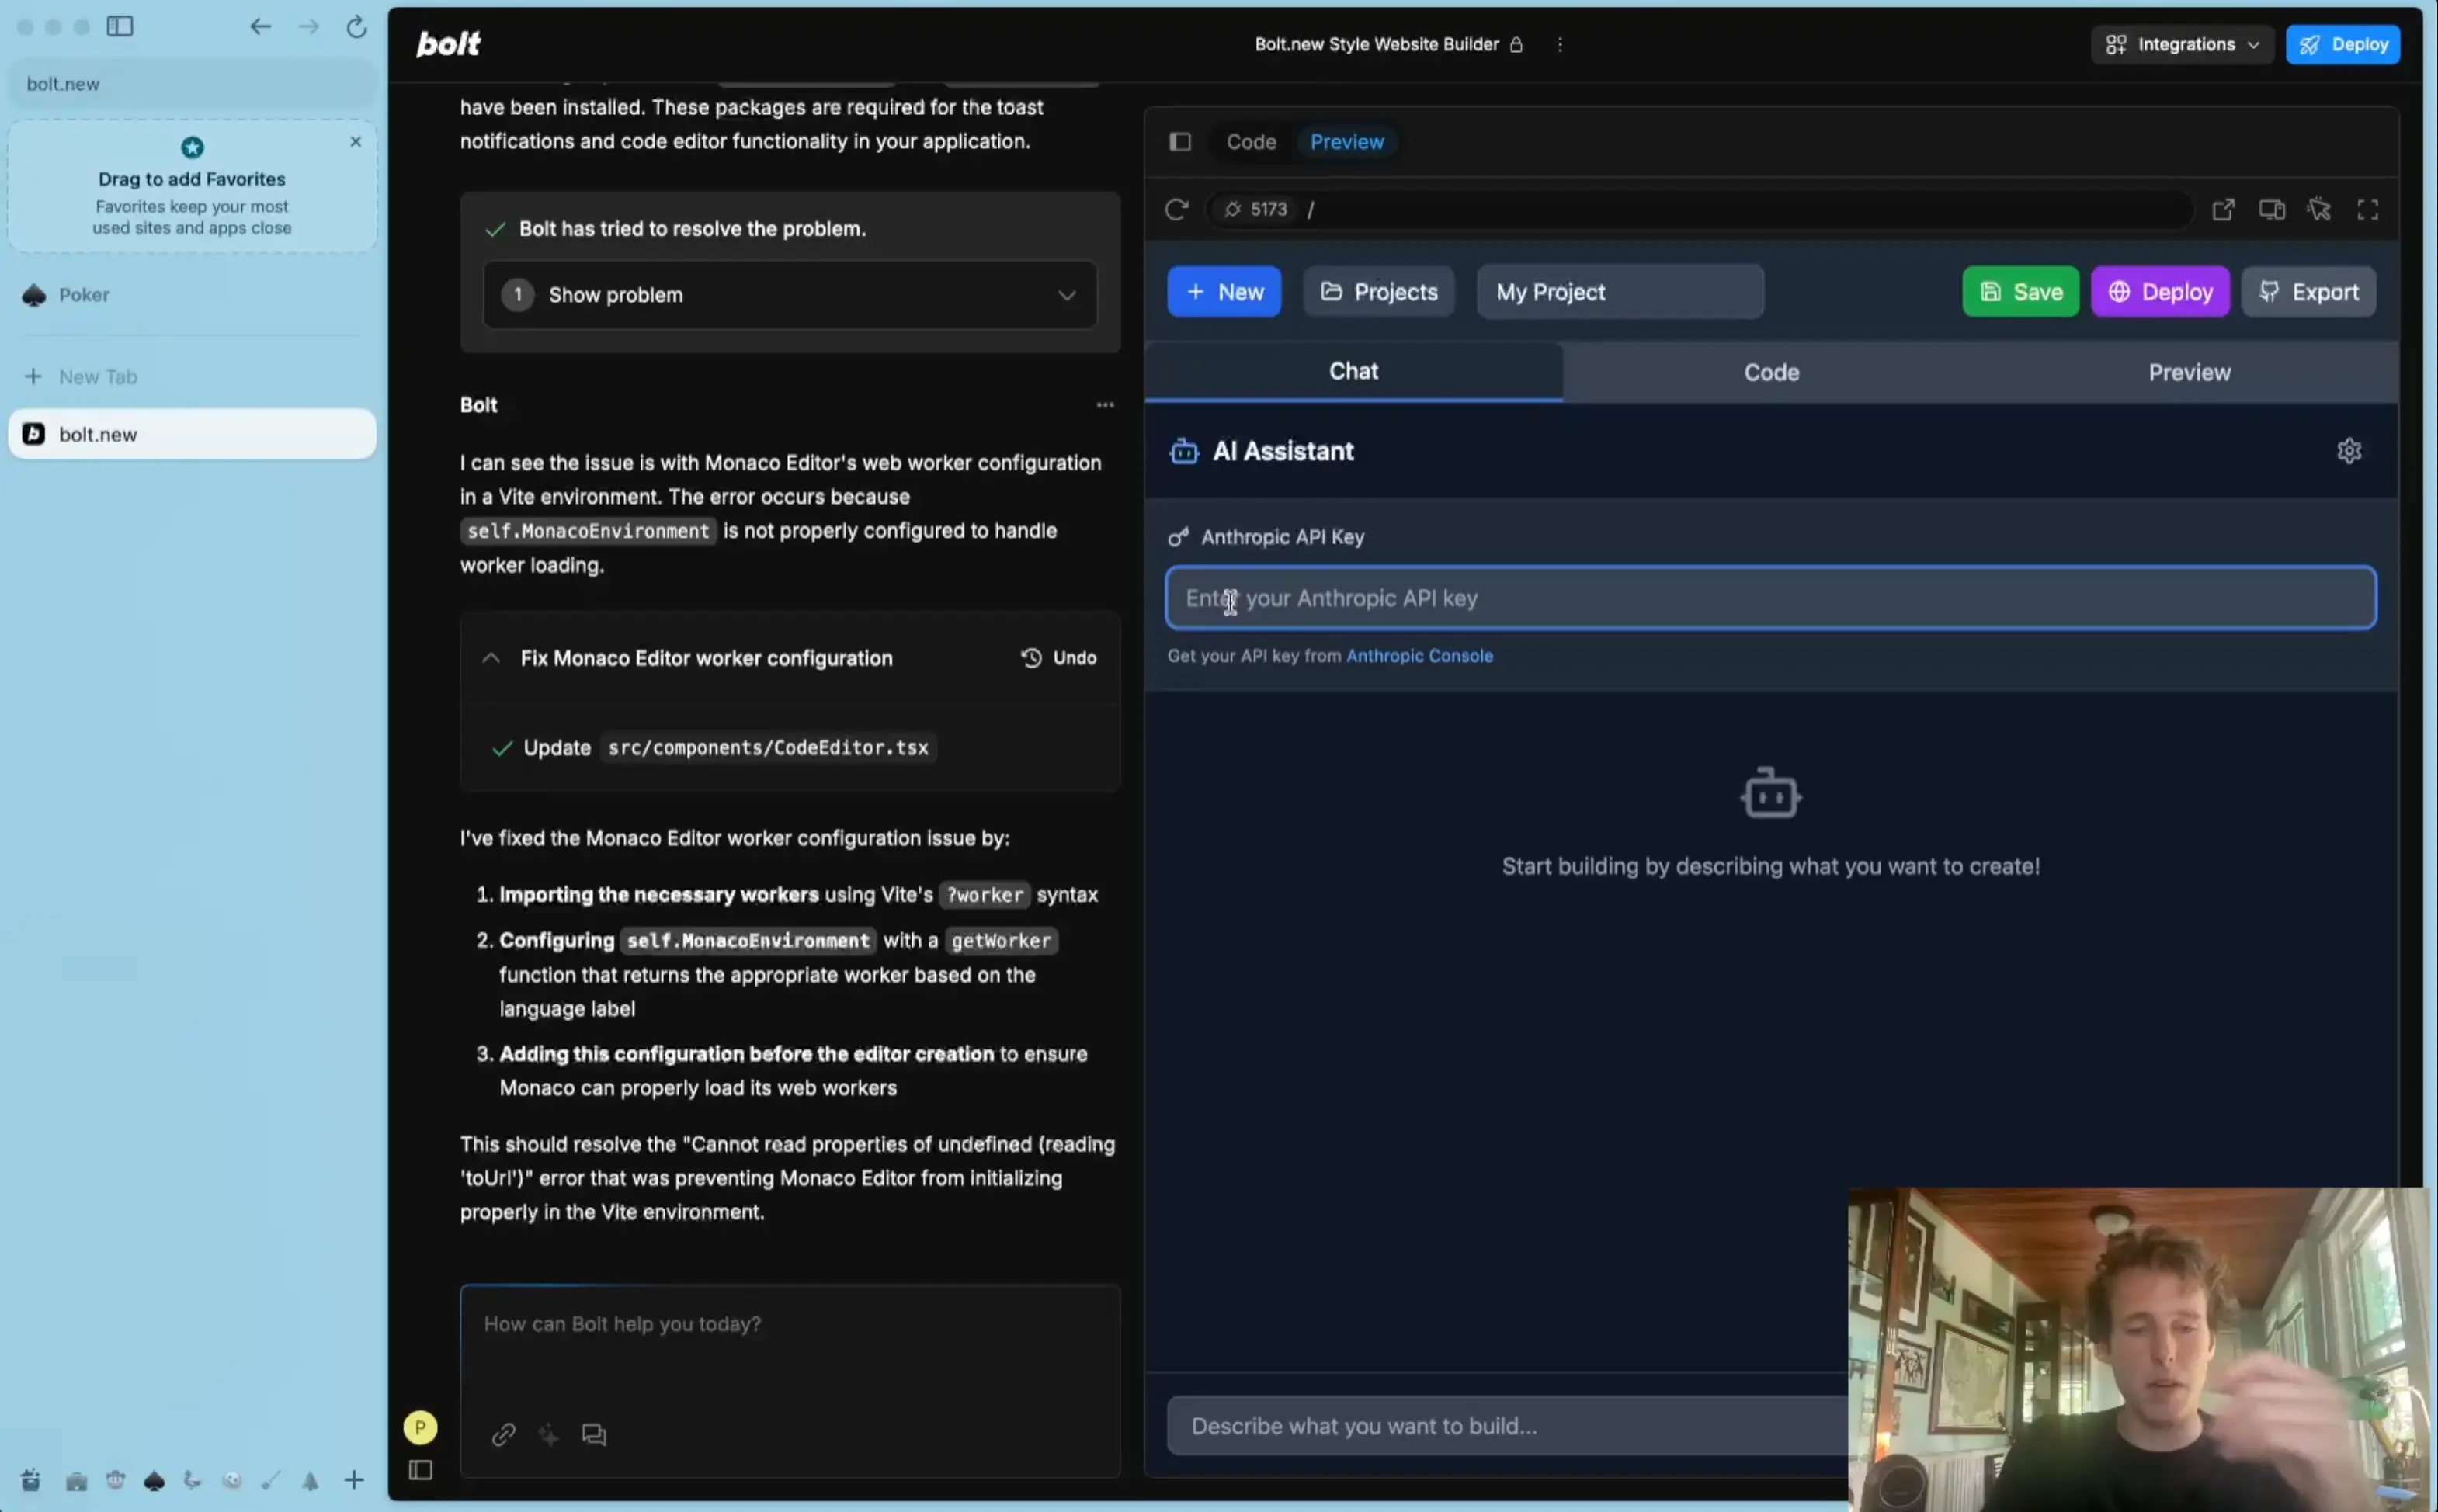Open the preview in a new tab icon
The image size is (2438, 1512).
coord(2222,209)
